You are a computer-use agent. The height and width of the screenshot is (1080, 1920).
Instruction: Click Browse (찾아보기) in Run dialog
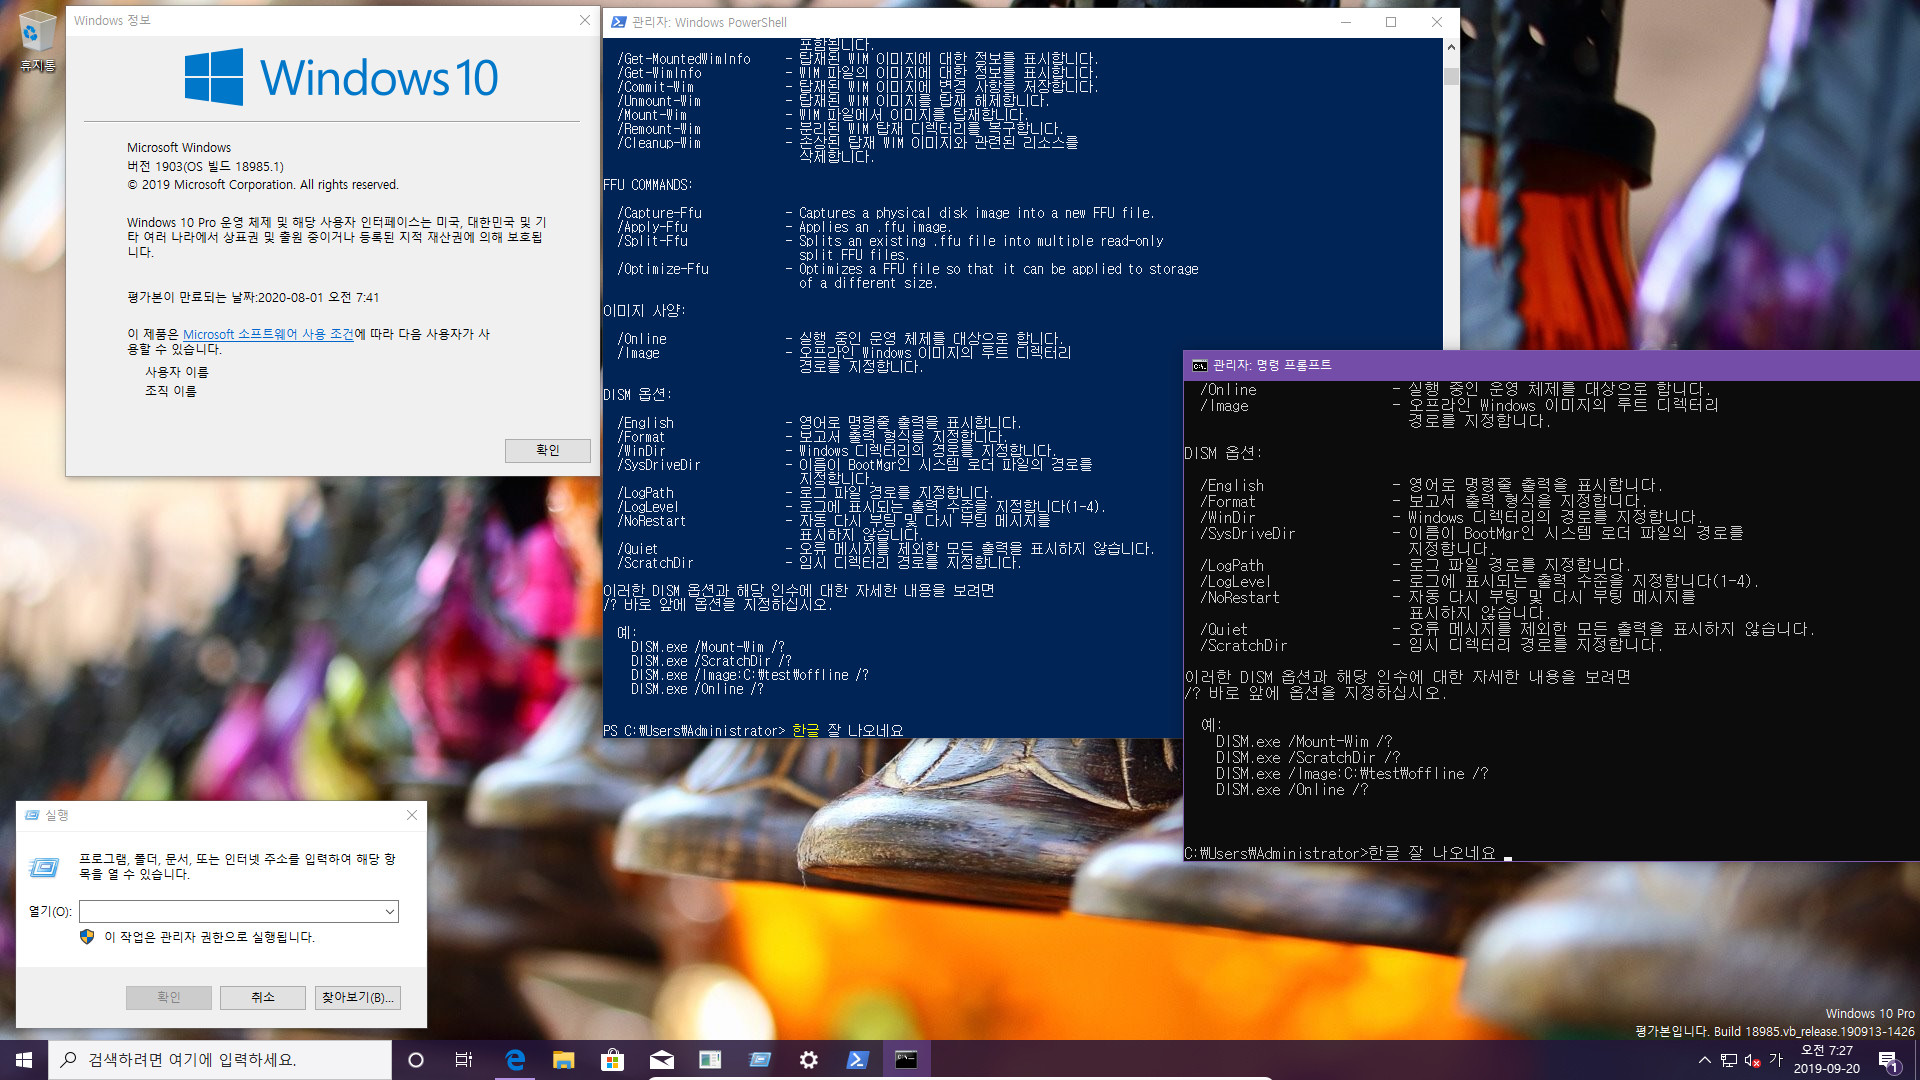point(358,998)
